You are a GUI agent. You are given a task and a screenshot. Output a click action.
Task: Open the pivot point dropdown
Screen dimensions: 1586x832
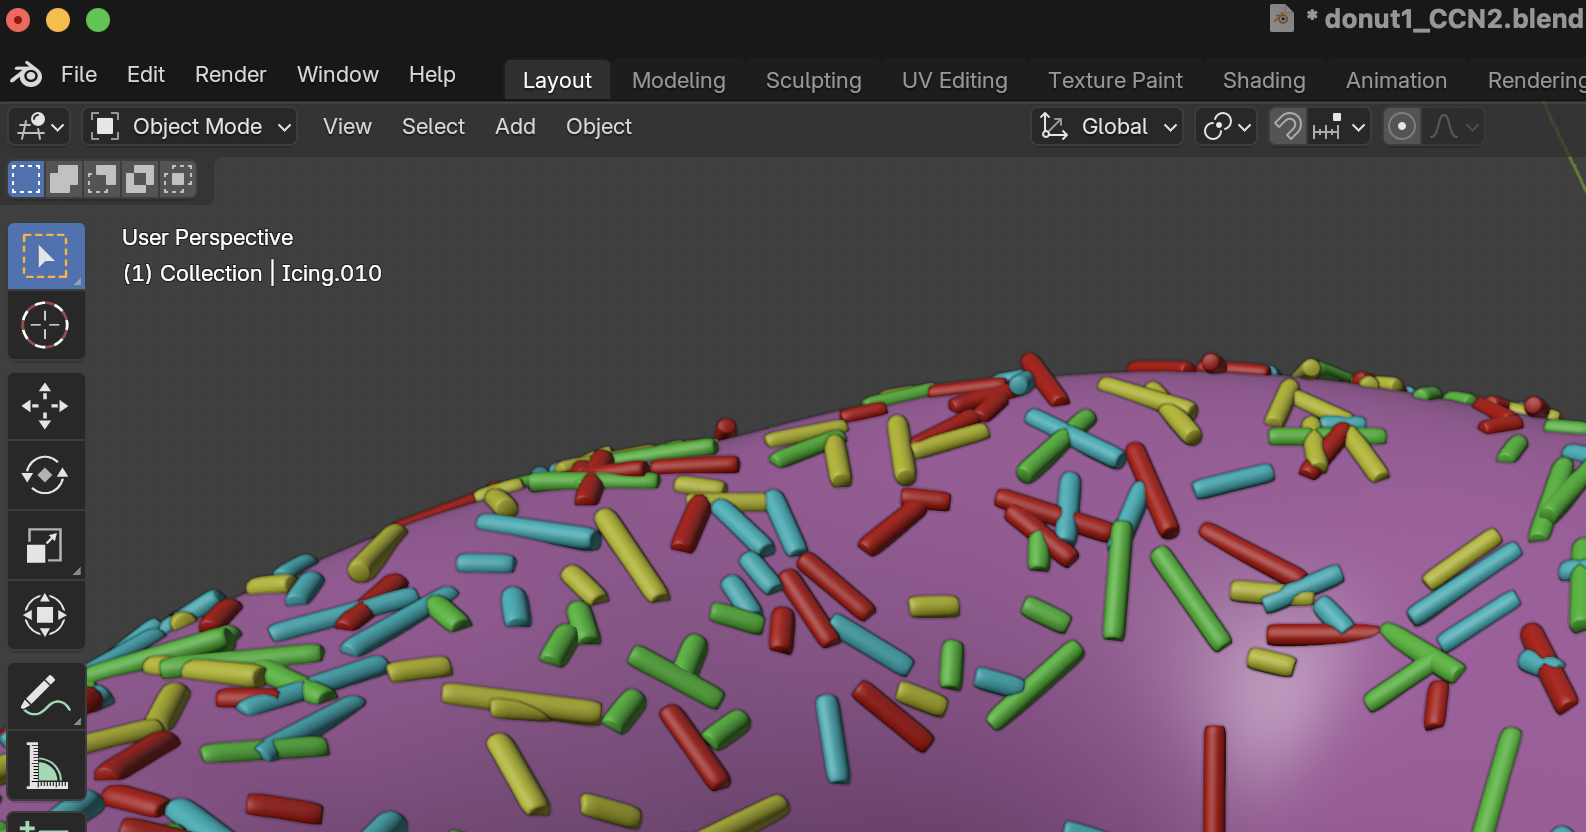(1226, 127)
